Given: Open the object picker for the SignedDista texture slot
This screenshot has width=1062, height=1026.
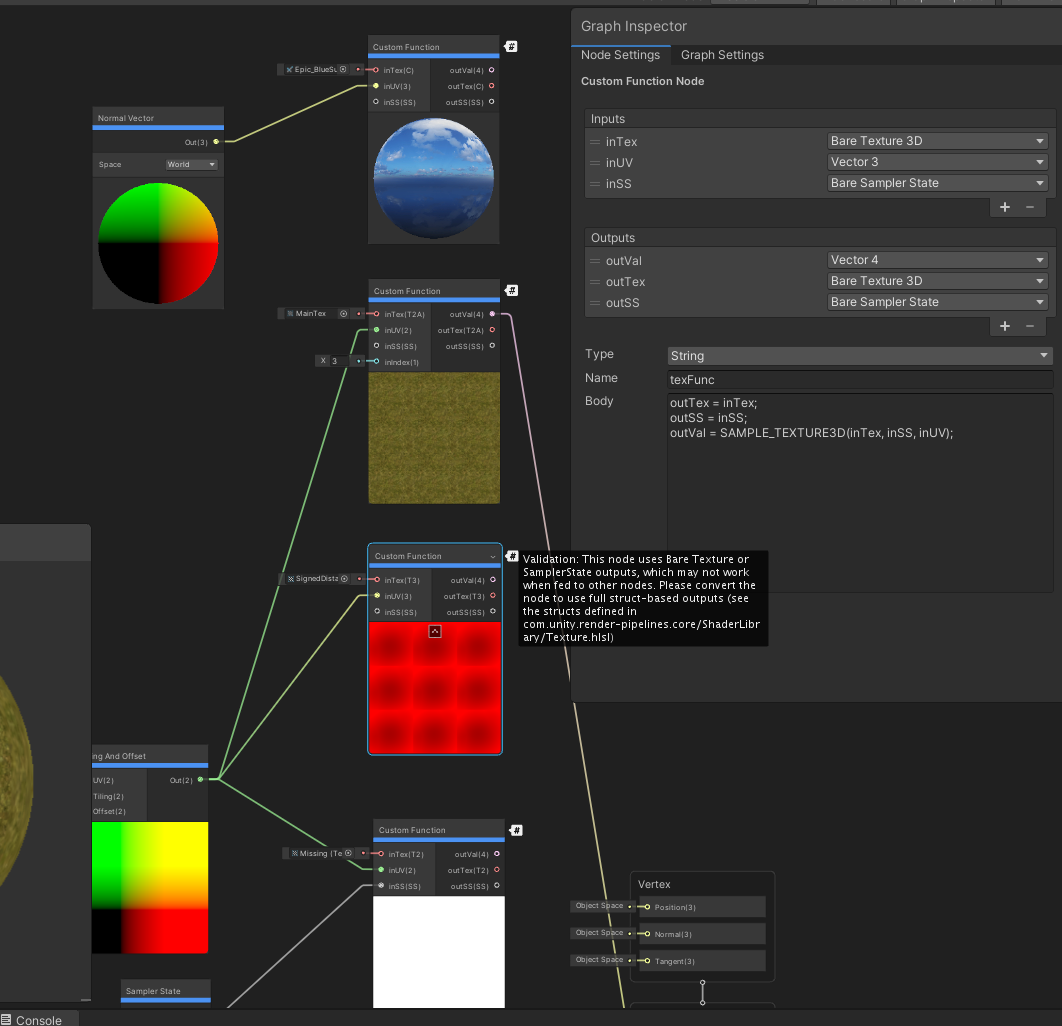Looking at the screenshot, I should (x=344, y=578).
